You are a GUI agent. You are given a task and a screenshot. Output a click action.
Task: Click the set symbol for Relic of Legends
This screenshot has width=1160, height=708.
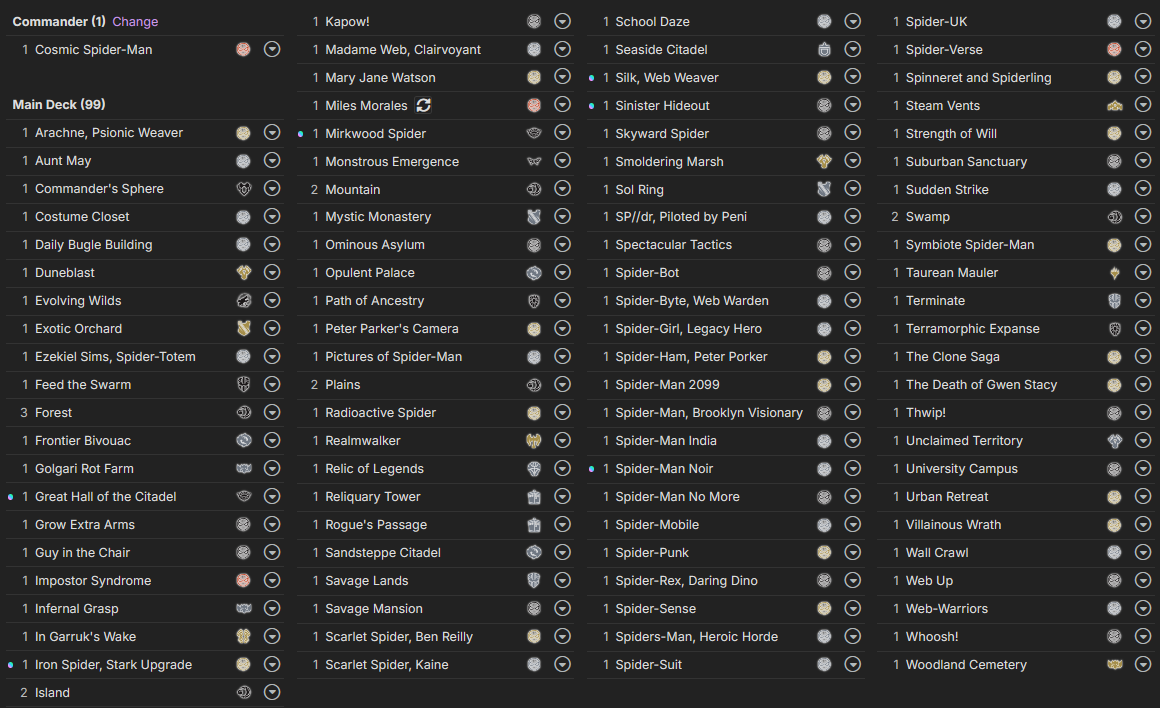(534, 468)
